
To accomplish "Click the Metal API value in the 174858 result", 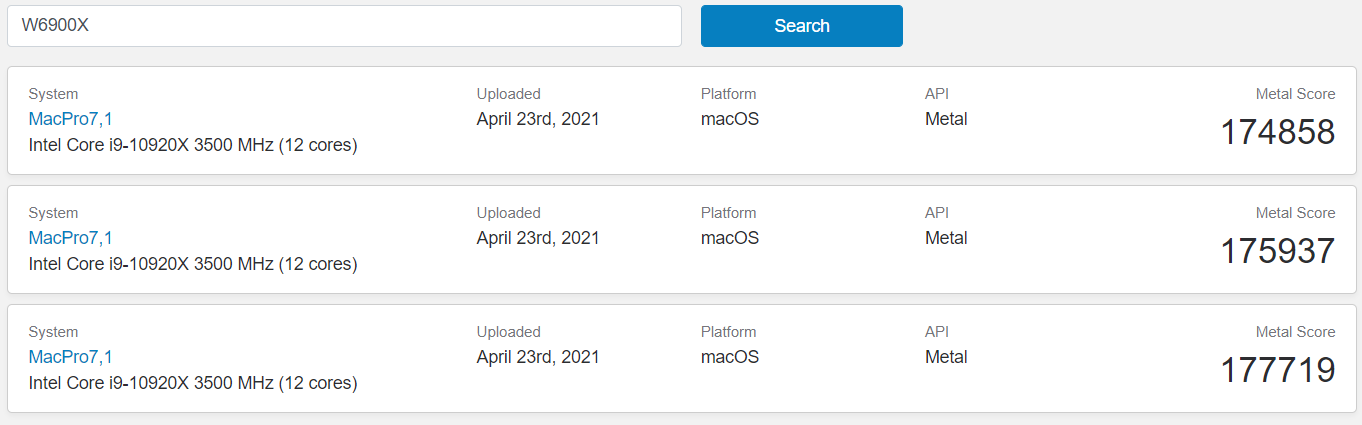I will pos(946,119).
